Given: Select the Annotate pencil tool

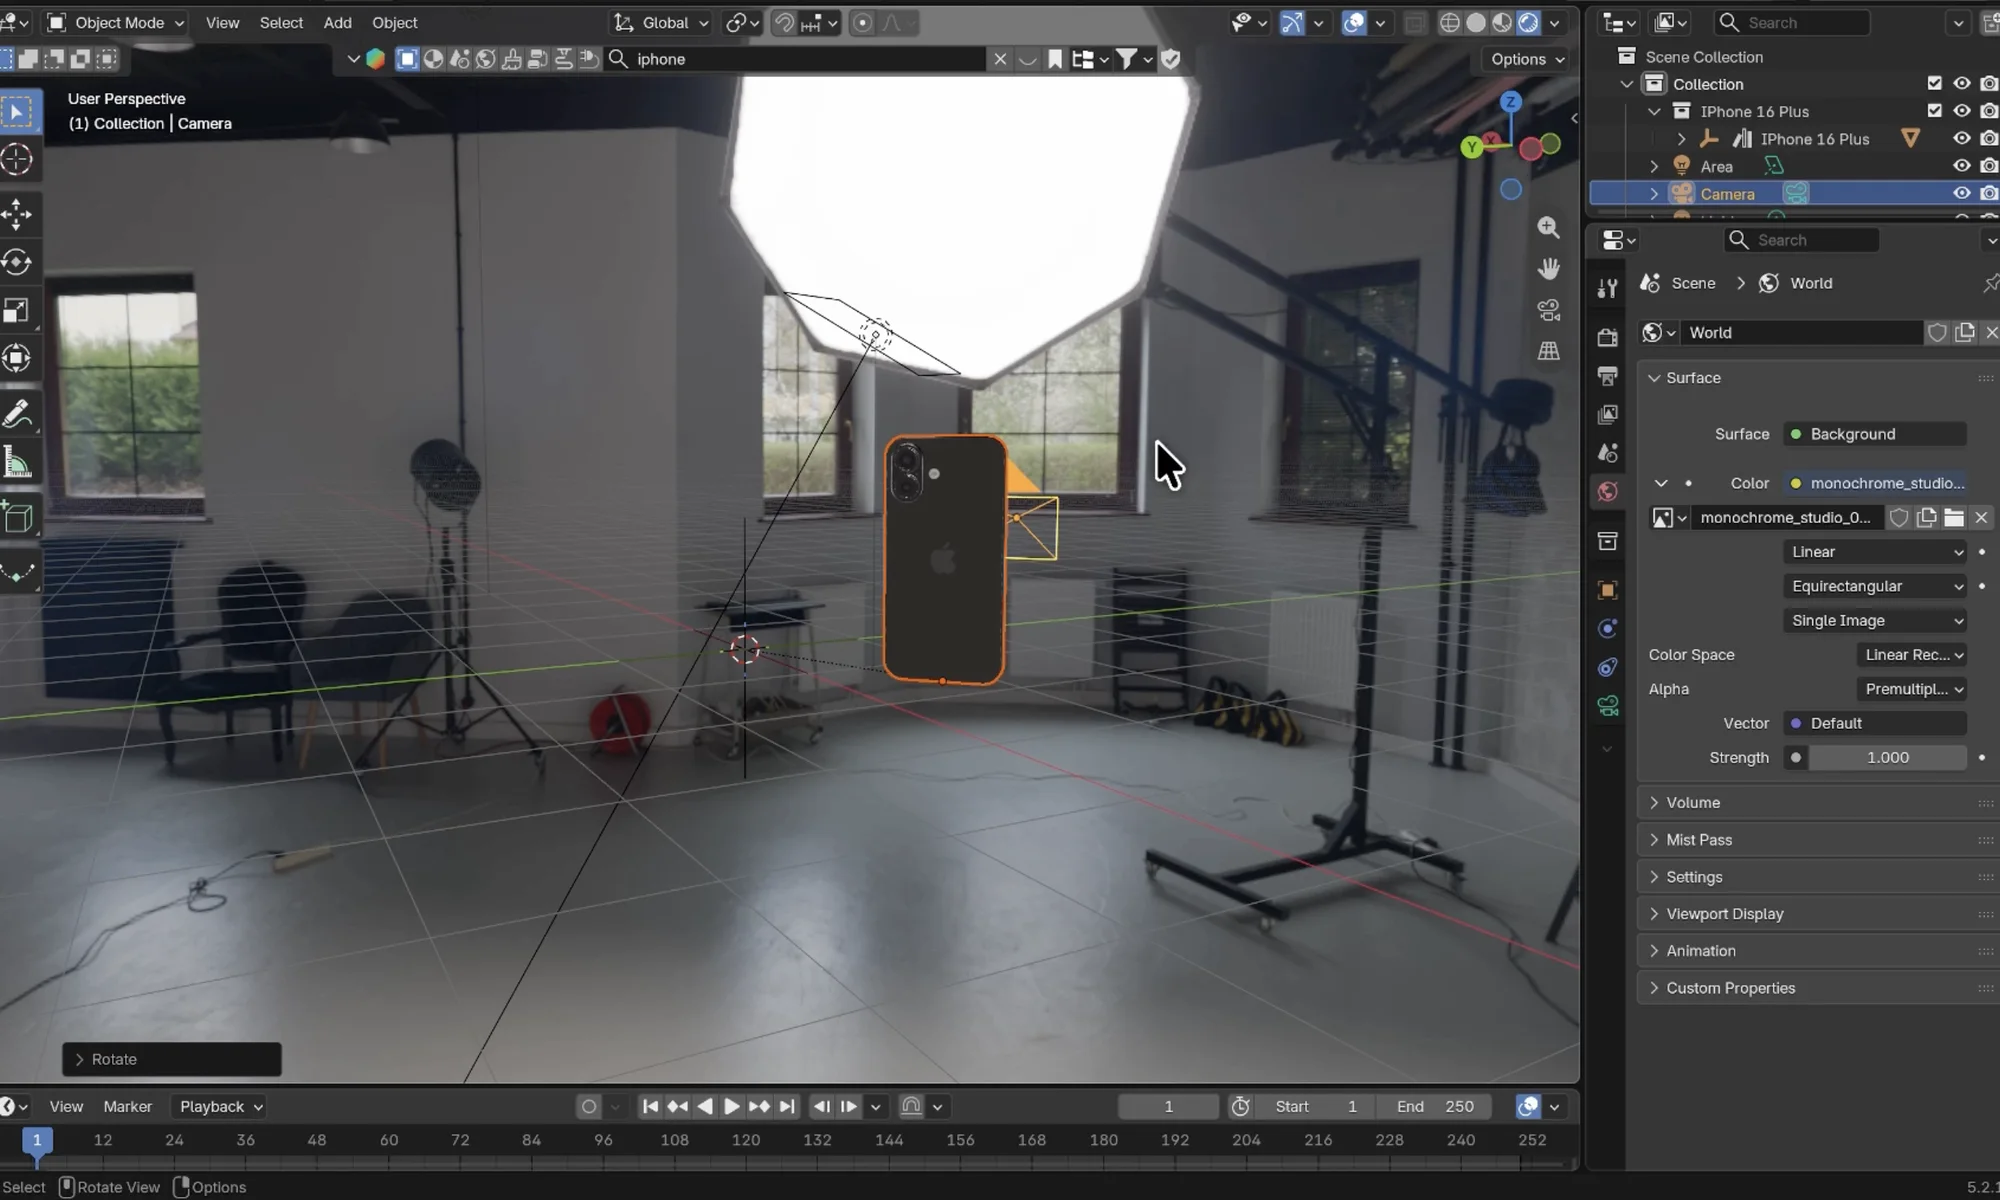Looking at the screenshot, I should (17, 414).
